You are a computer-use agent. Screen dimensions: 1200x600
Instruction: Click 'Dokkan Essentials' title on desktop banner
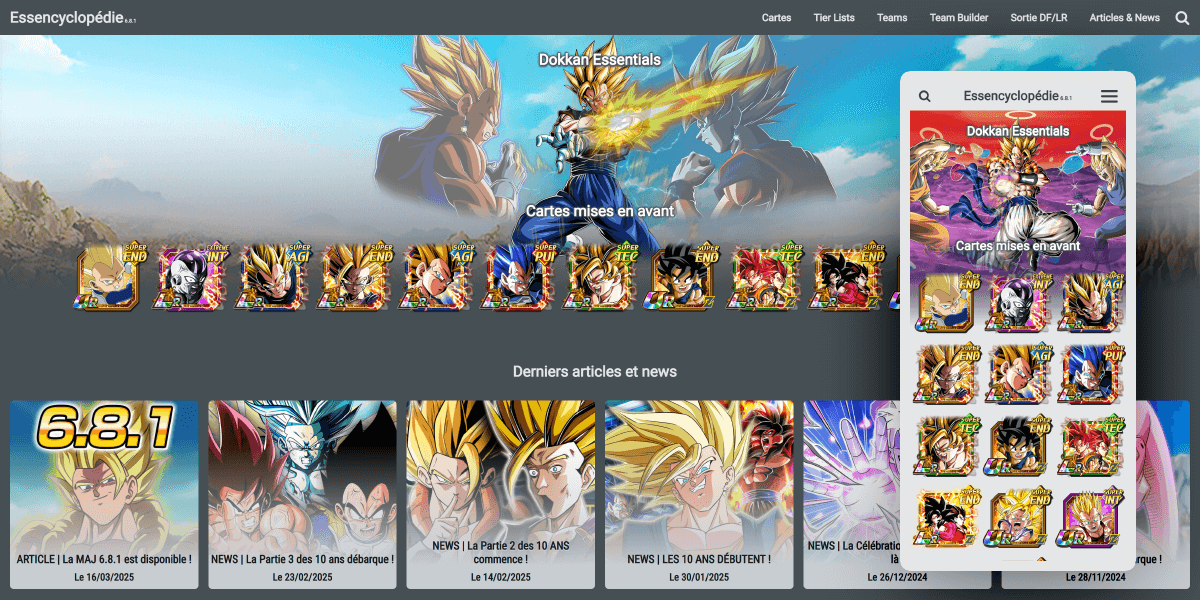point(600,60)
